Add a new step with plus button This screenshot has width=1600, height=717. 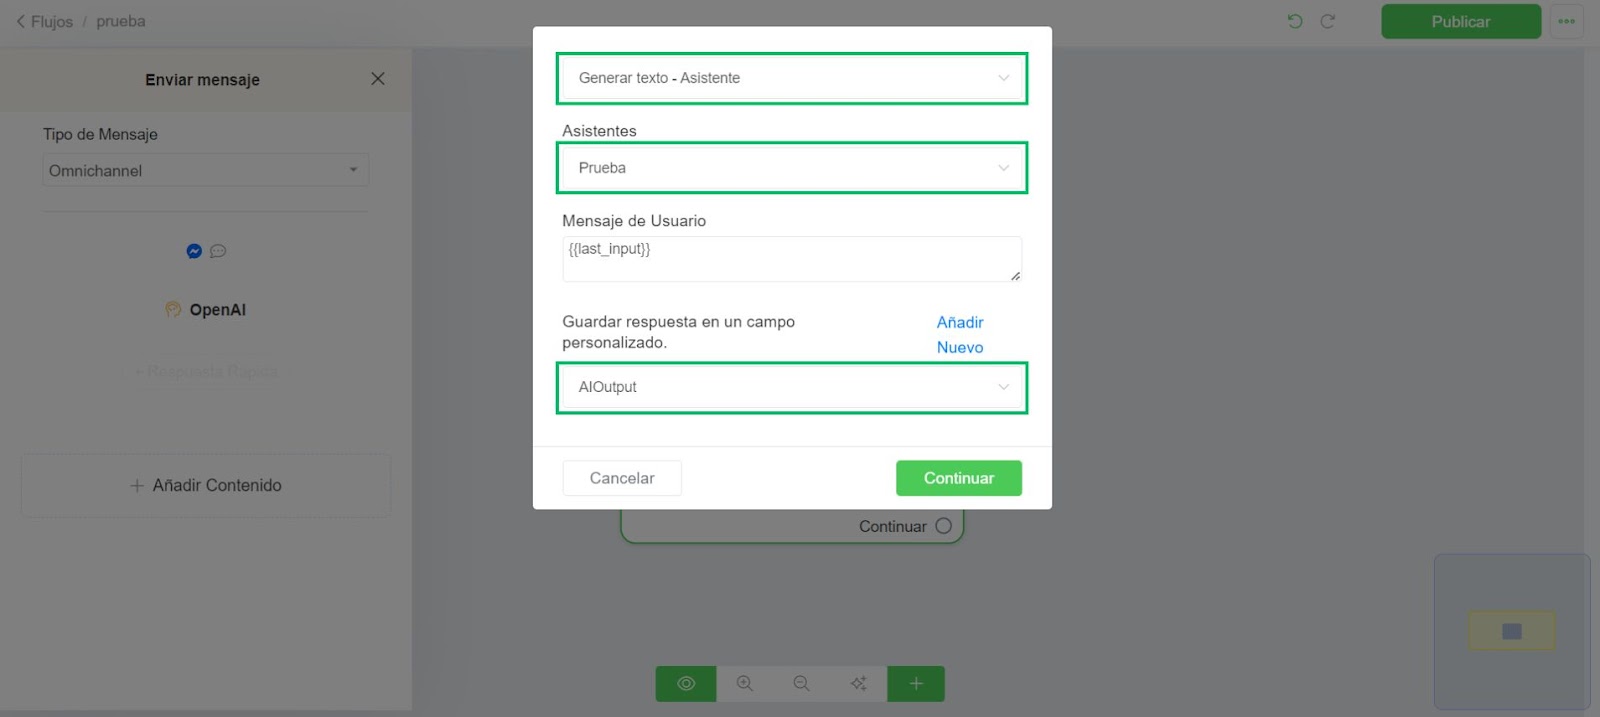click(916, 684)
